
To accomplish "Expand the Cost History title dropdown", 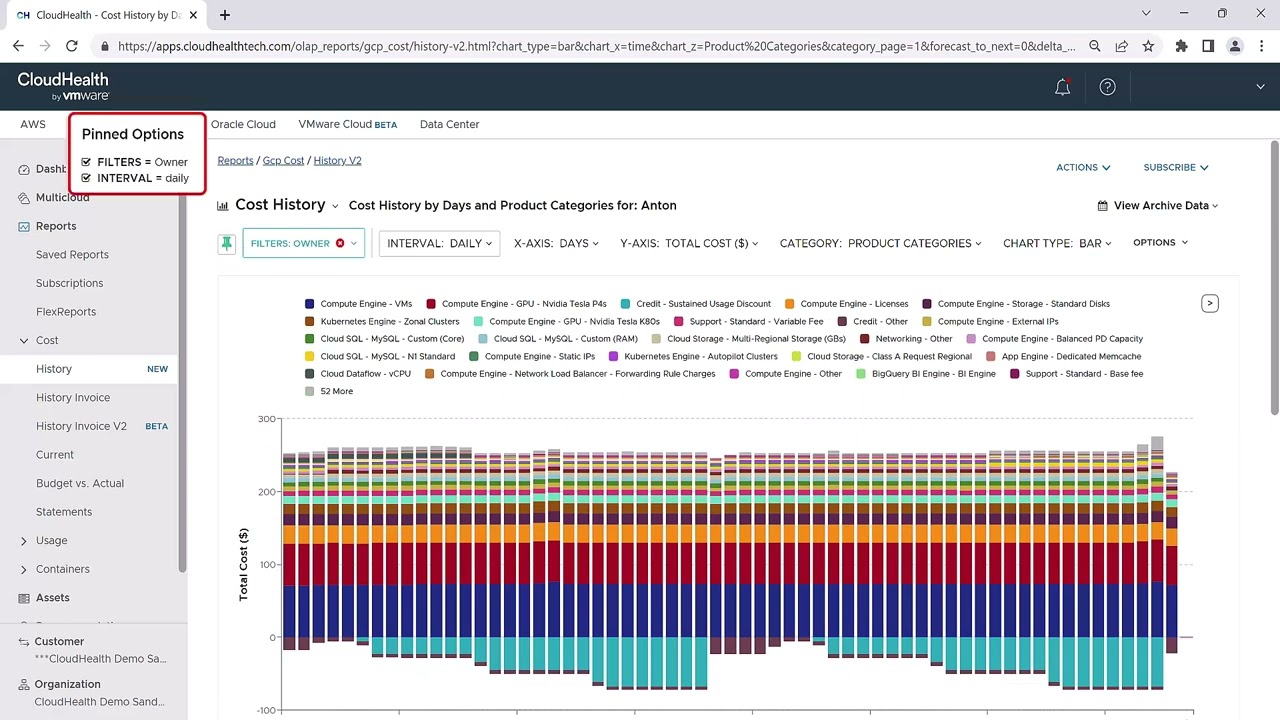I will (x=334, y=206).
